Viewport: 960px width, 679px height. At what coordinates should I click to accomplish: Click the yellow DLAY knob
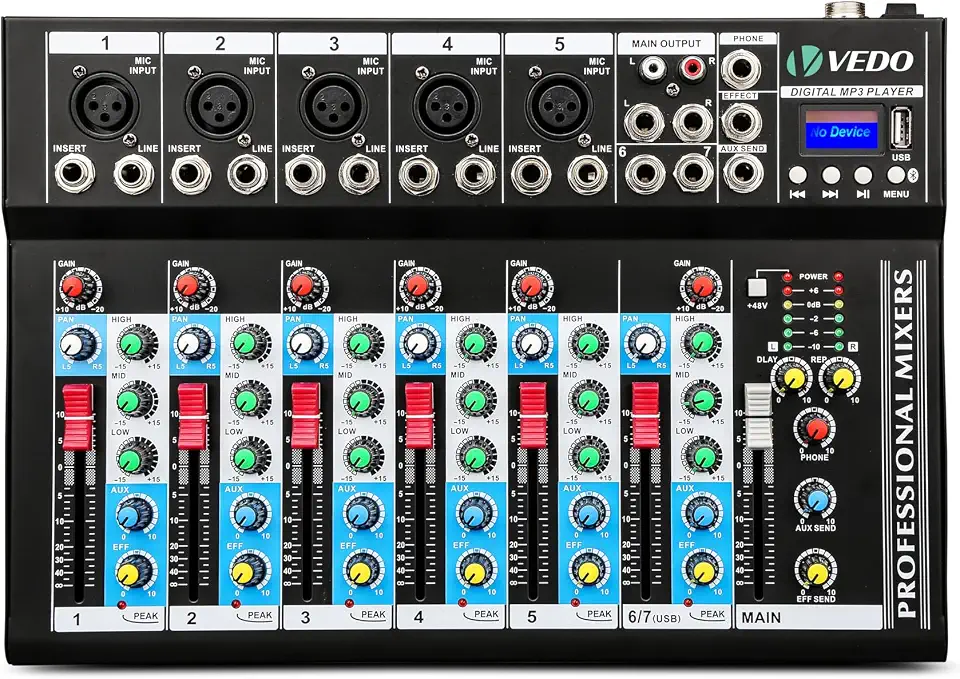tap(793, 379)
